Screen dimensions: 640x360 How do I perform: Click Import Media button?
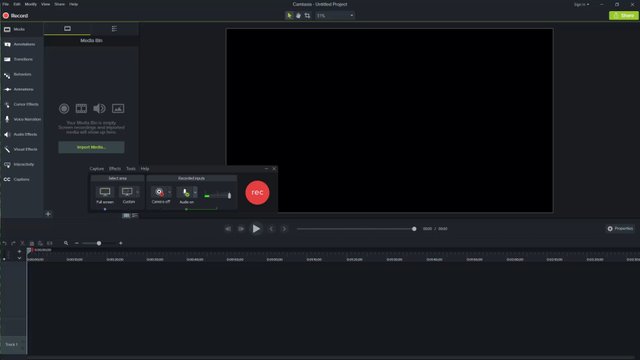click(91, 147)
